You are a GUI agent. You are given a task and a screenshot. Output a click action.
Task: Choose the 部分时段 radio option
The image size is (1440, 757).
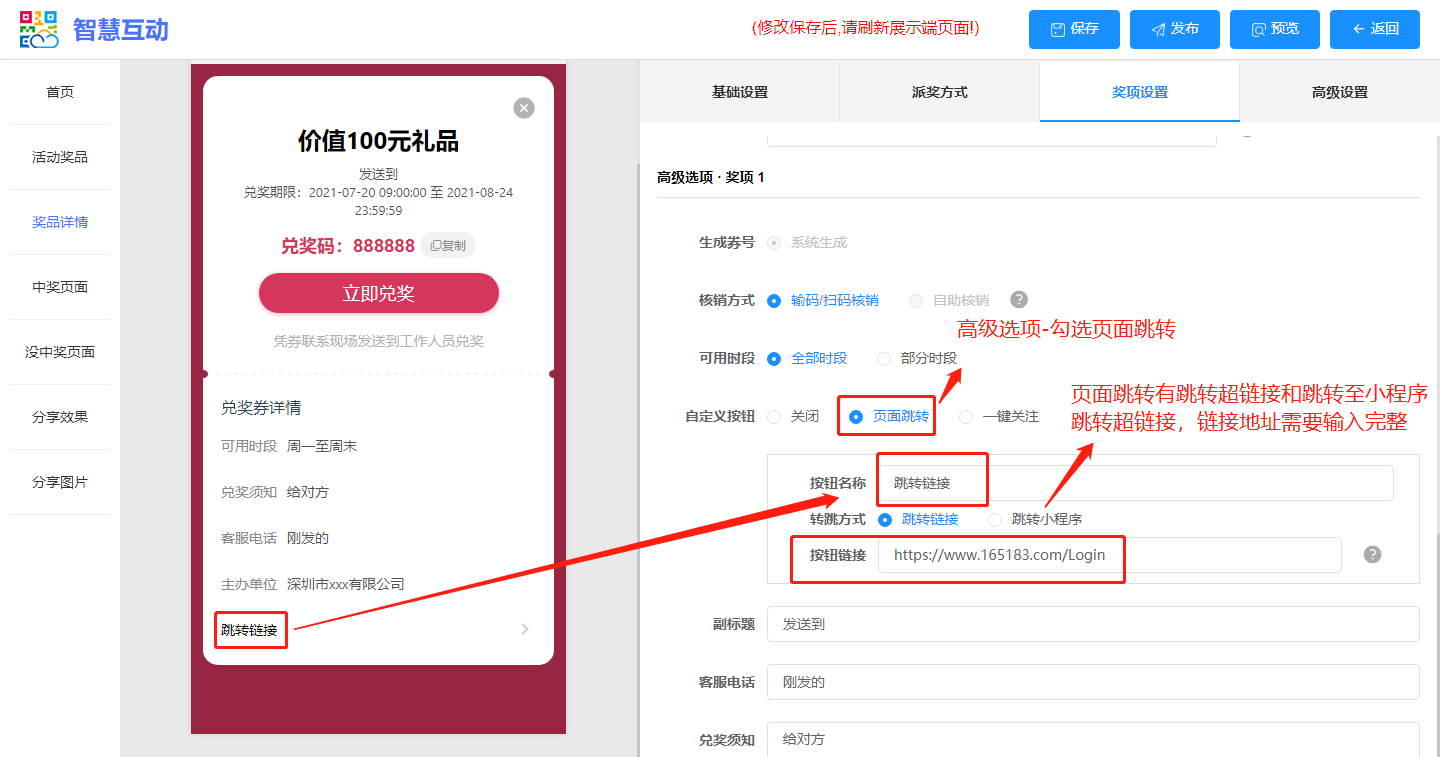(884, 359)
